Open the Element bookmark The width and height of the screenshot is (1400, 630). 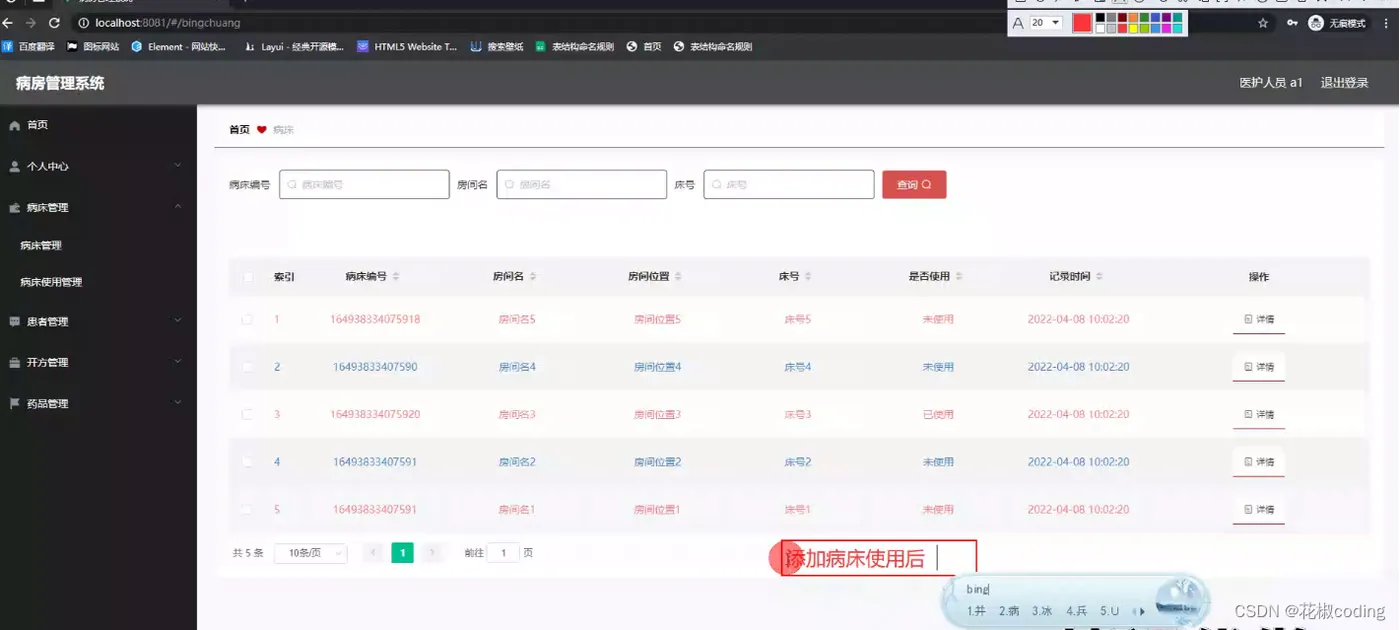click(179, 46)
